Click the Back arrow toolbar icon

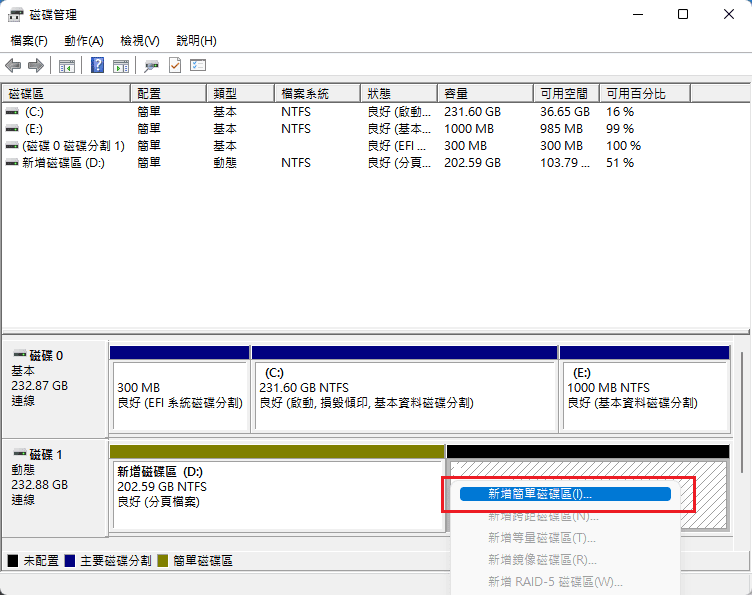(13, 65)
